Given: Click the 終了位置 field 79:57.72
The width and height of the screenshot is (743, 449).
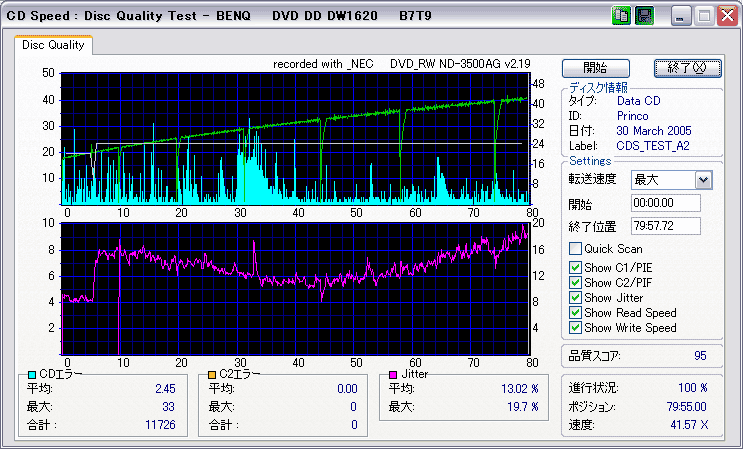Looking at the screenshot, I should (666, 226).
